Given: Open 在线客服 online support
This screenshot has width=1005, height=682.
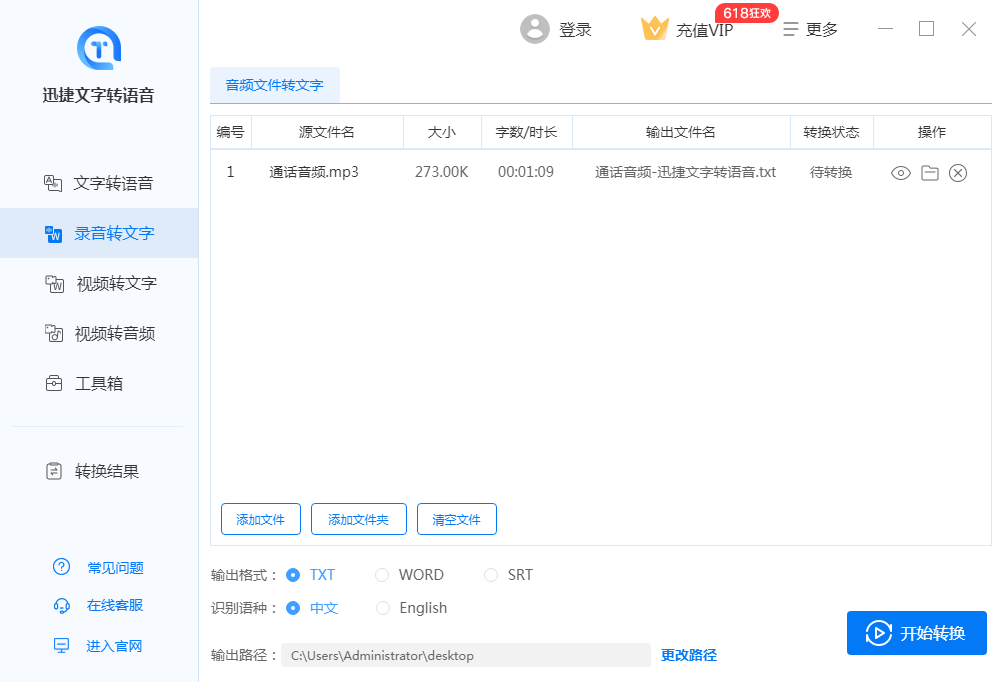Looking at the screenshot, I should pyautogui.click(x=99, y=605).
